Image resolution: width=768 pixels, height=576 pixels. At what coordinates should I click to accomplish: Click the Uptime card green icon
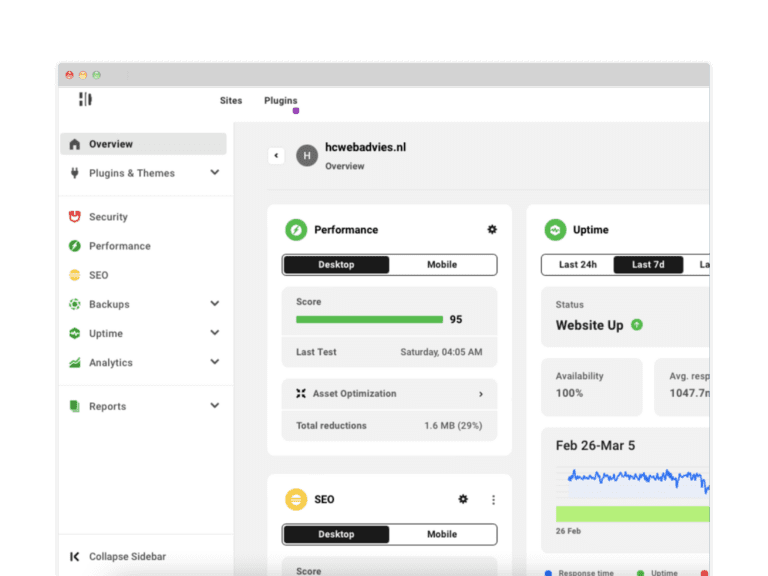click(x=555, y=230)
